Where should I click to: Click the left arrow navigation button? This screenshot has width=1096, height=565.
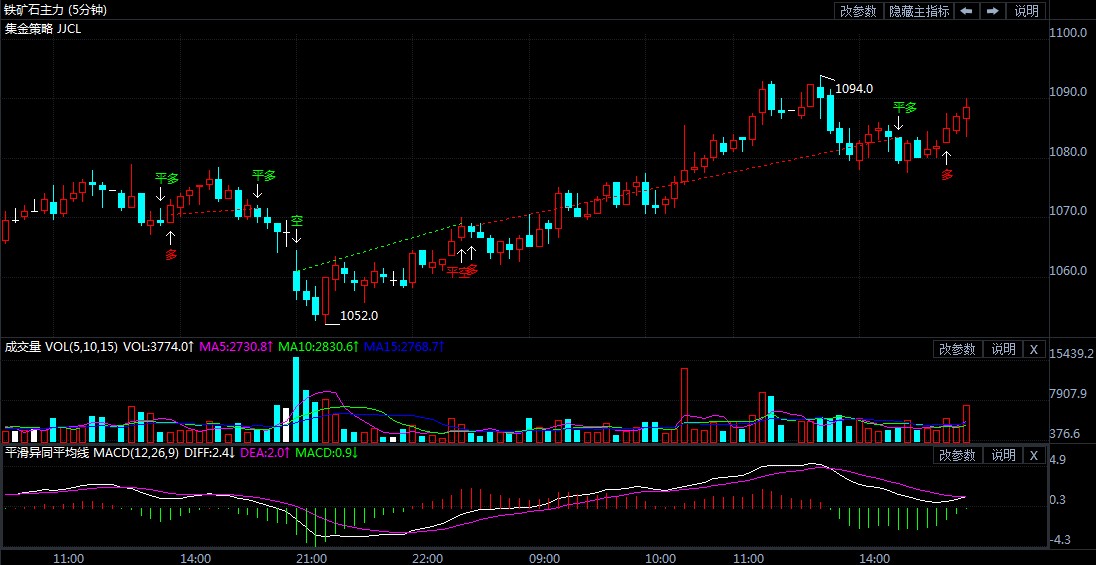(x=967, y=10)
